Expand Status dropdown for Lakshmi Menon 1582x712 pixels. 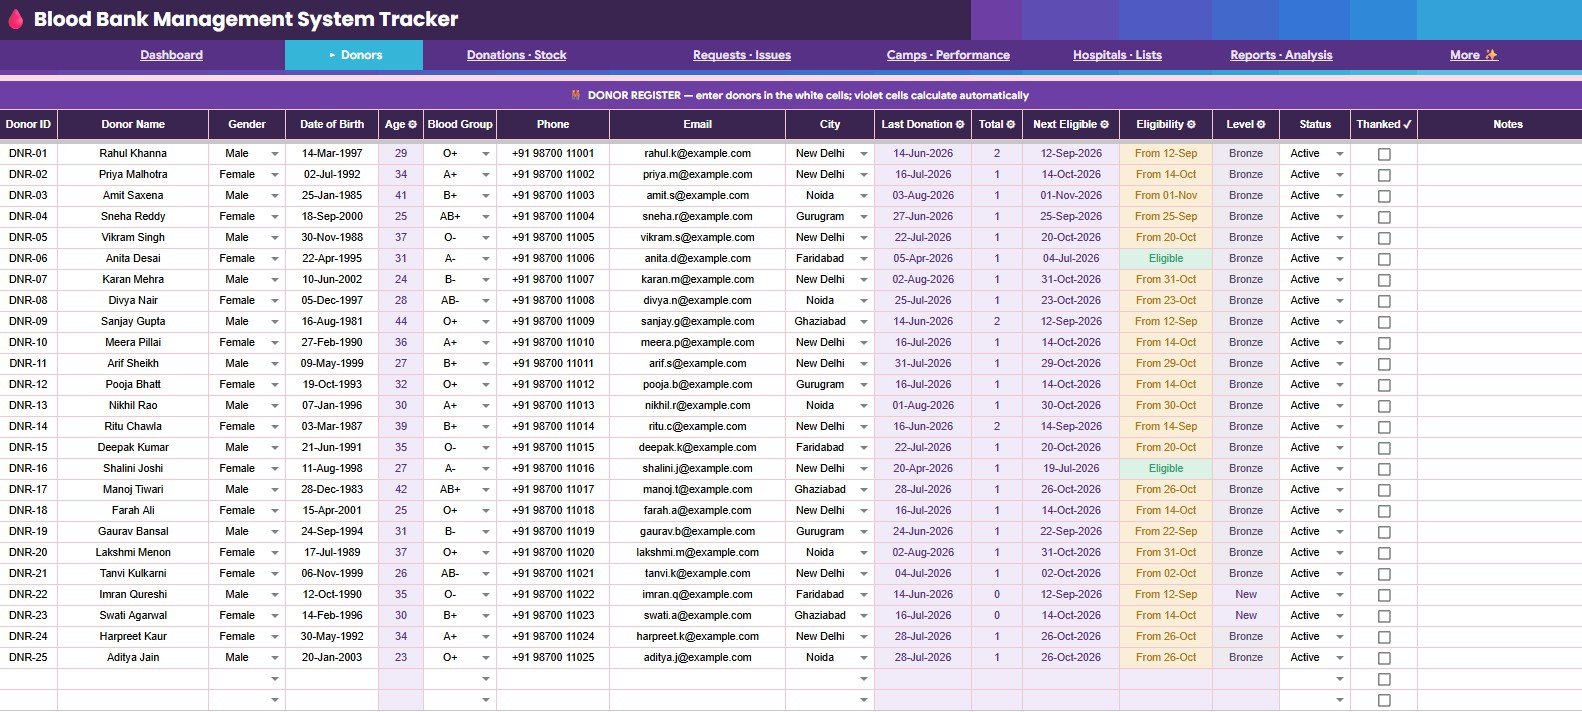(x=1340, y=553)
